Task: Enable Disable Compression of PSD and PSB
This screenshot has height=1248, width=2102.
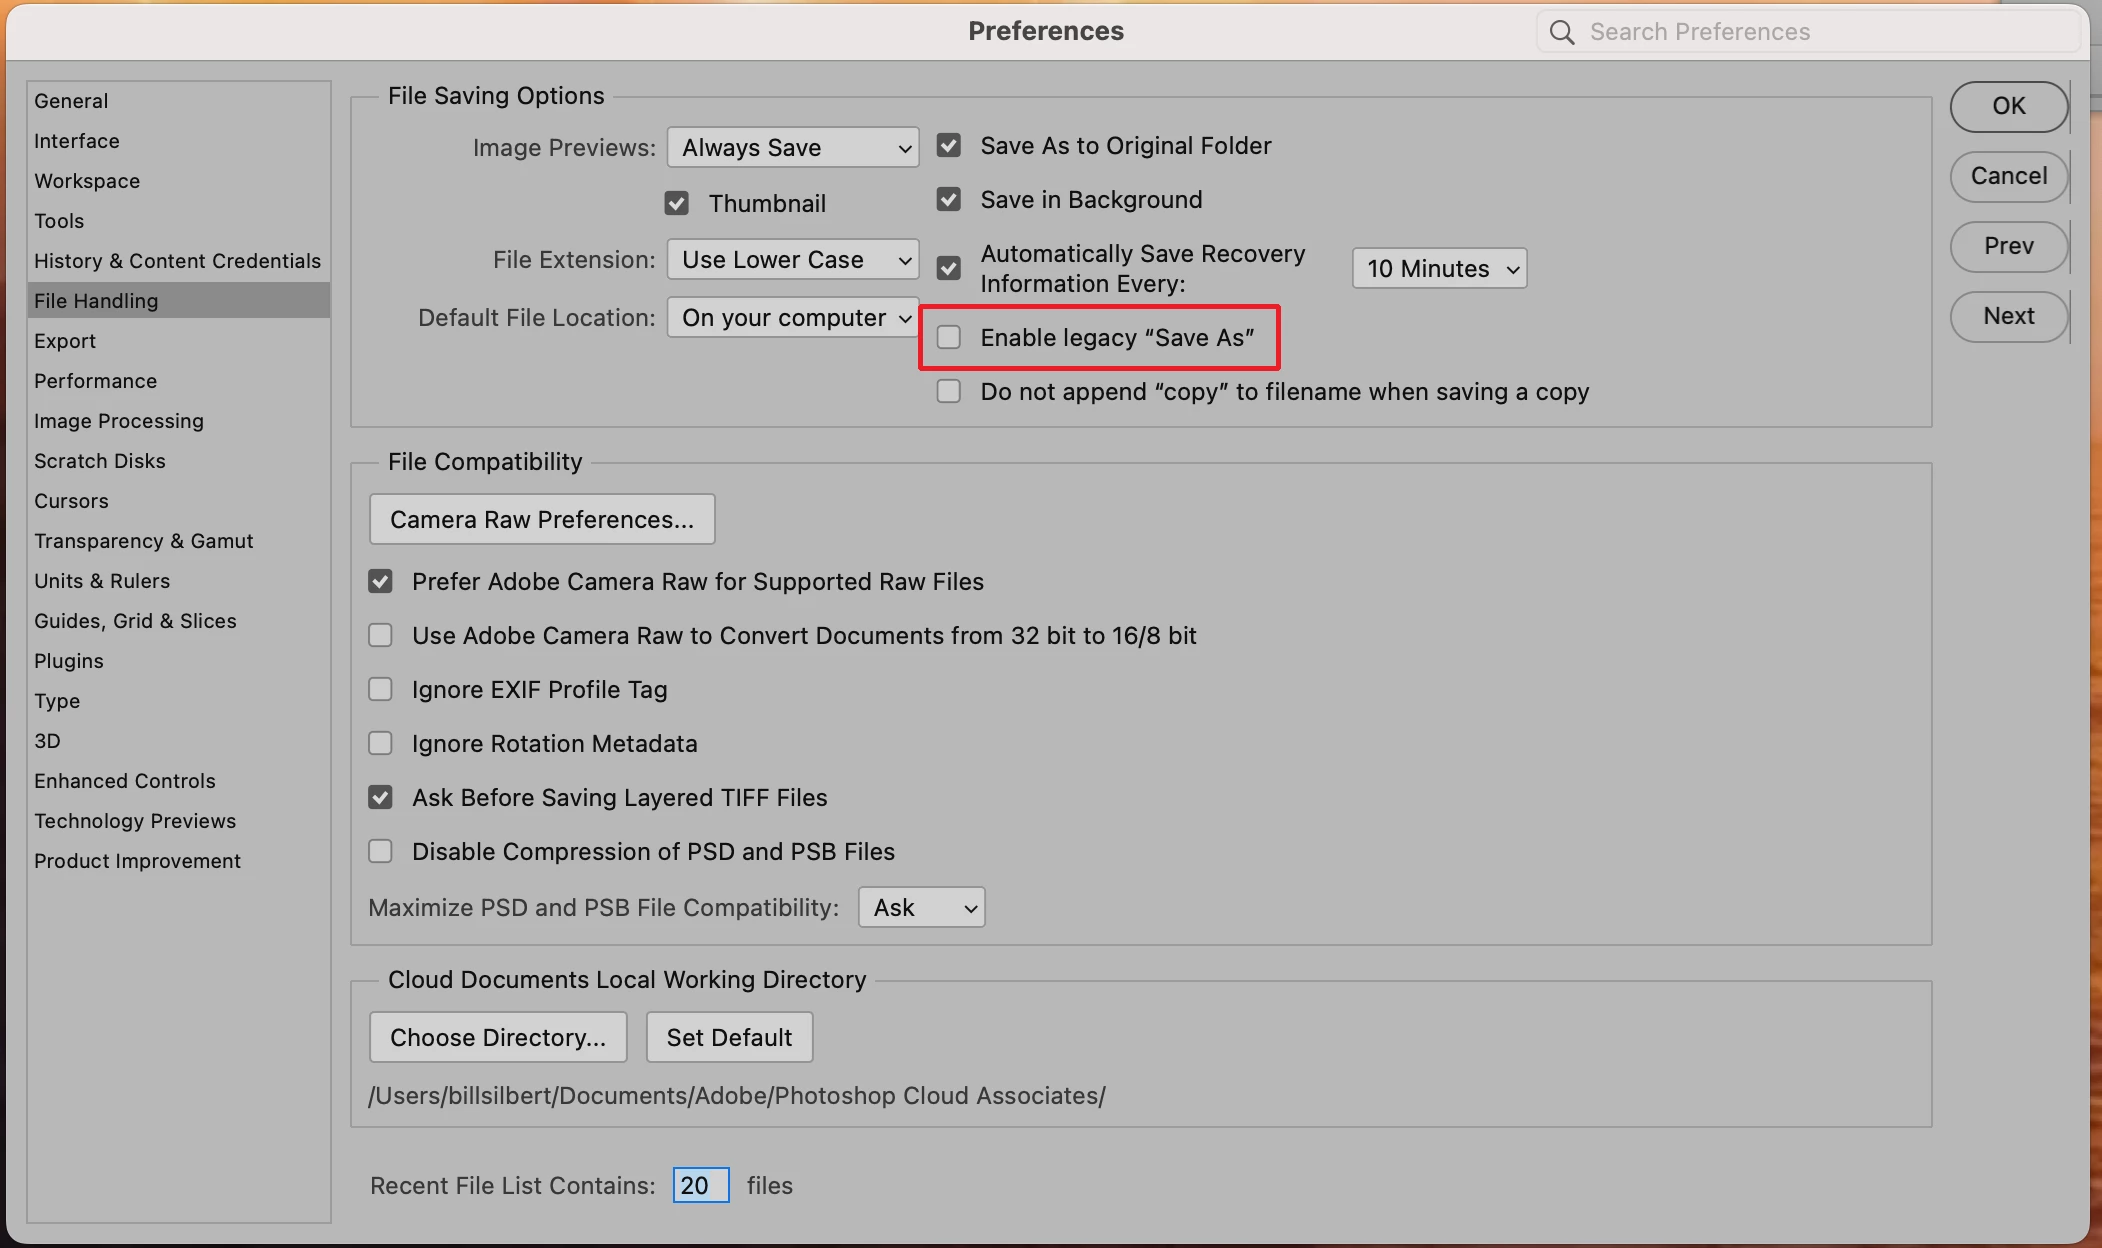Action: pyautogui.click(x=381, y=852)
